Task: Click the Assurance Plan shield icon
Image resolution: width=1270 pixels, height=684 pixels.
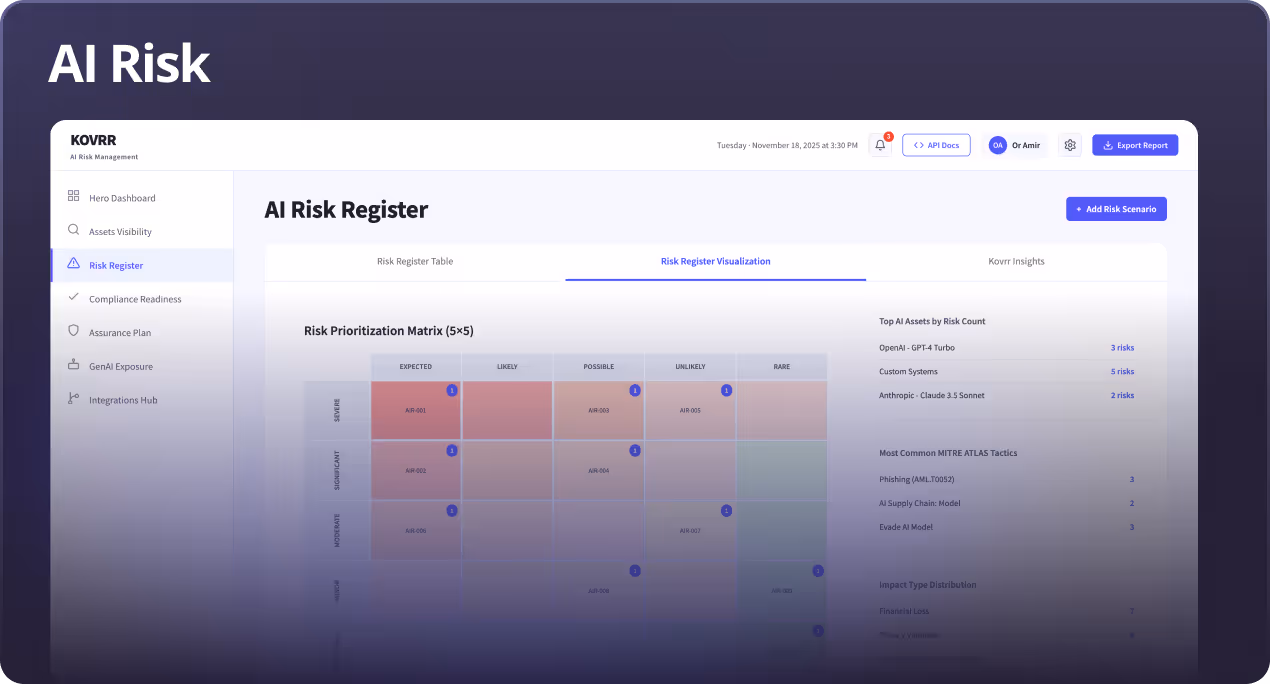Action: point(73,331)
